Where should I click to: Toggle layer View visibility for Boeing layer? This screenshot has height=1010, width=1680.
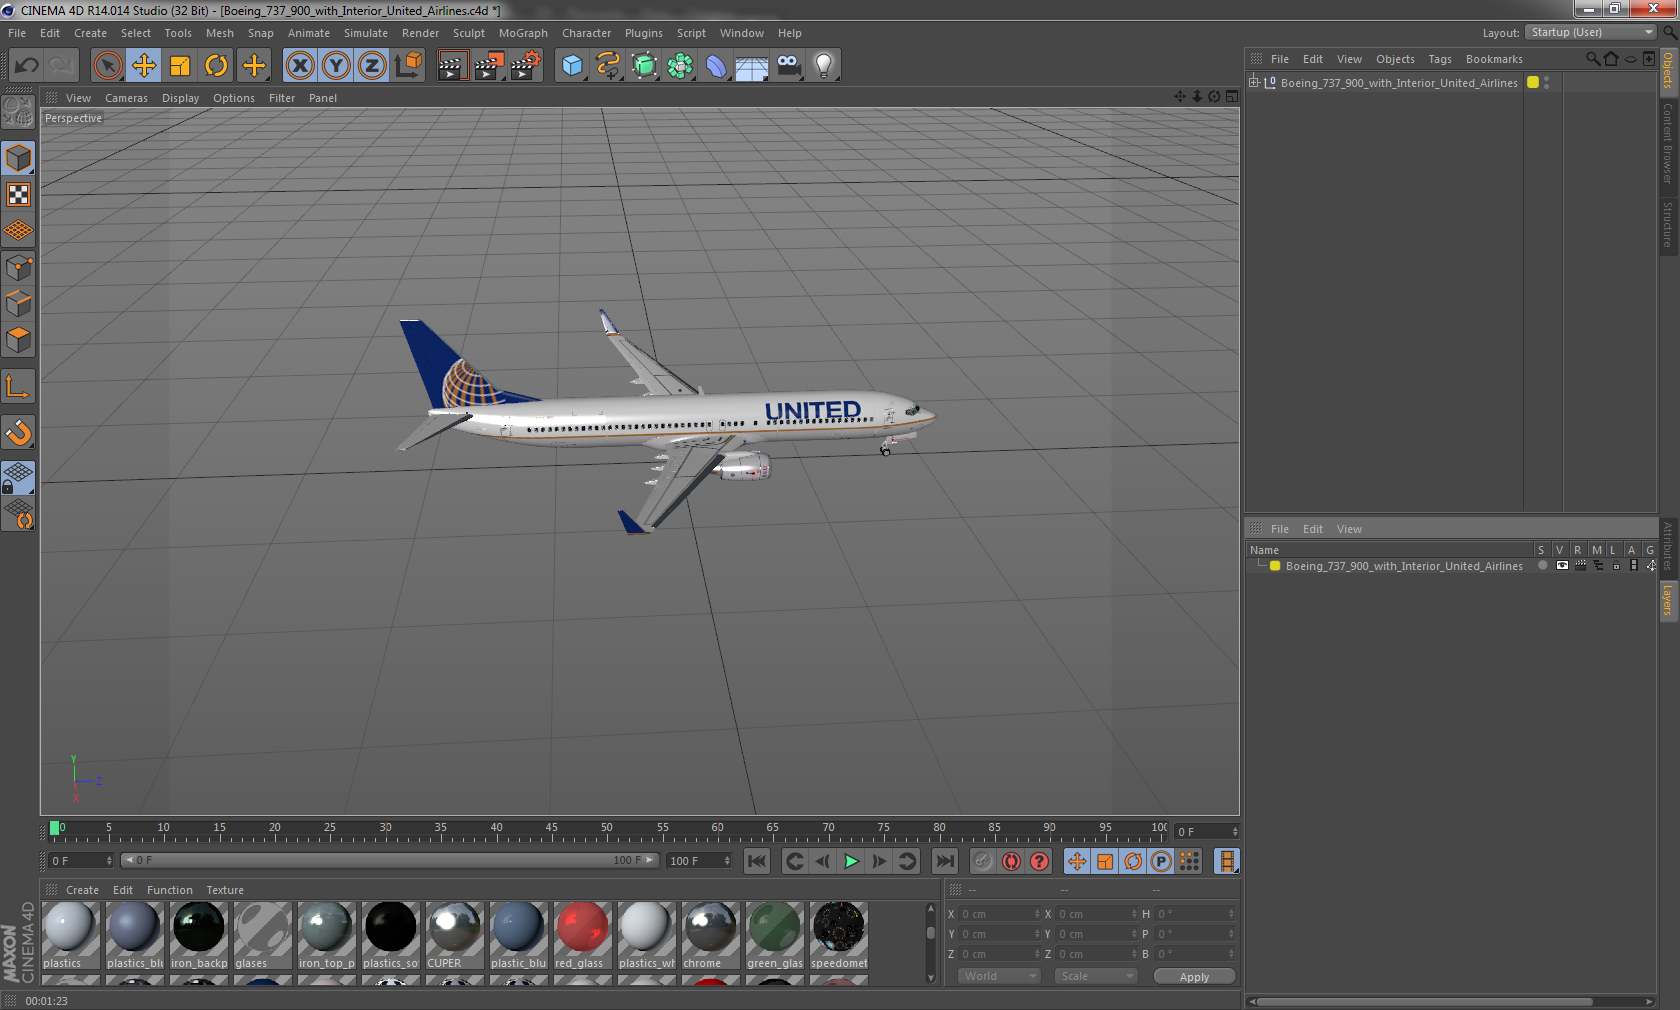click(x=1562, y=566)
